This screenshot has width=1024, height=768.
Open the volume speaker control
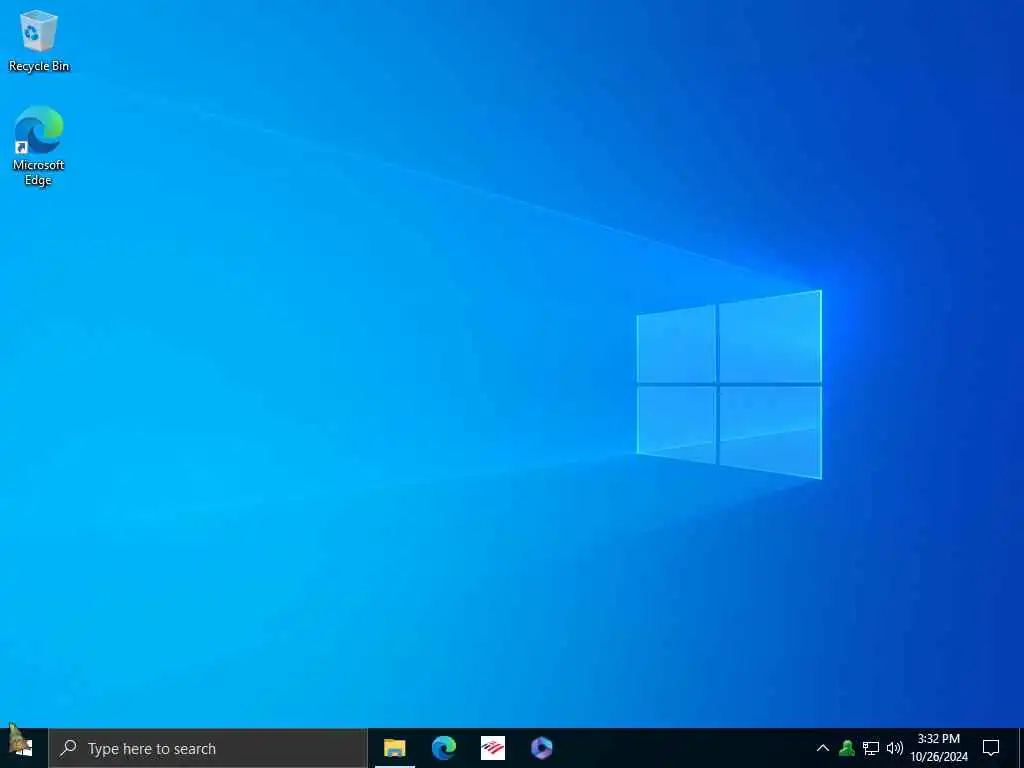[x=894, y=748]
